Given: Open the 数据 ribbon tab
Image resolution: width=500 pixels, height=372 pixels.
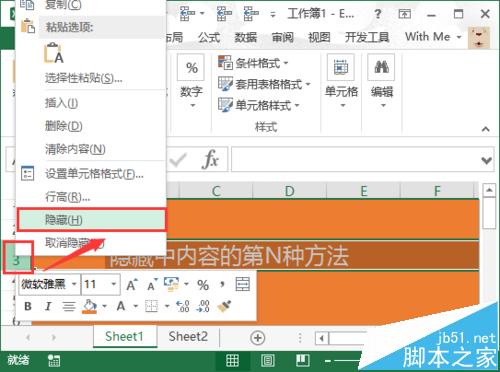Looking at the screenshot, I should [x=246, y=37].
